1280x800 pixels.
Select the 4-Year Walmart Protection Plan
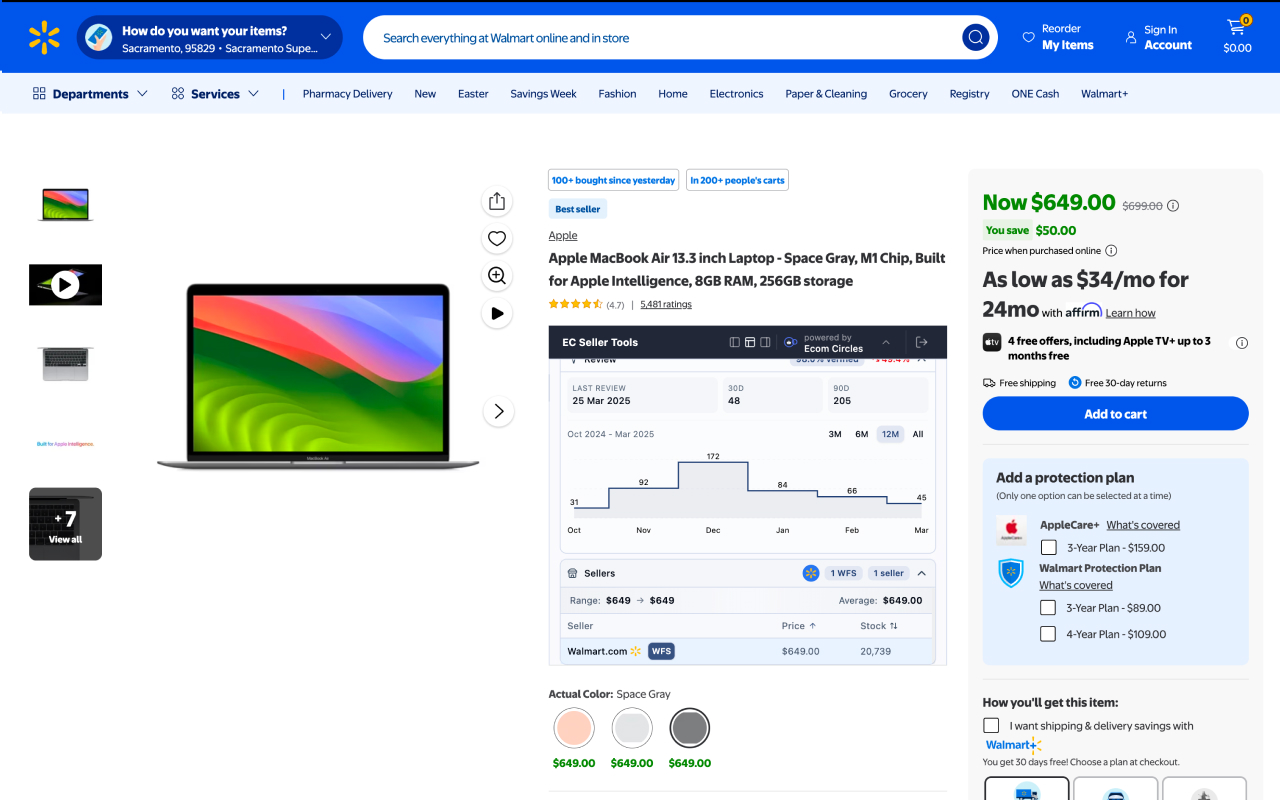1048,633
